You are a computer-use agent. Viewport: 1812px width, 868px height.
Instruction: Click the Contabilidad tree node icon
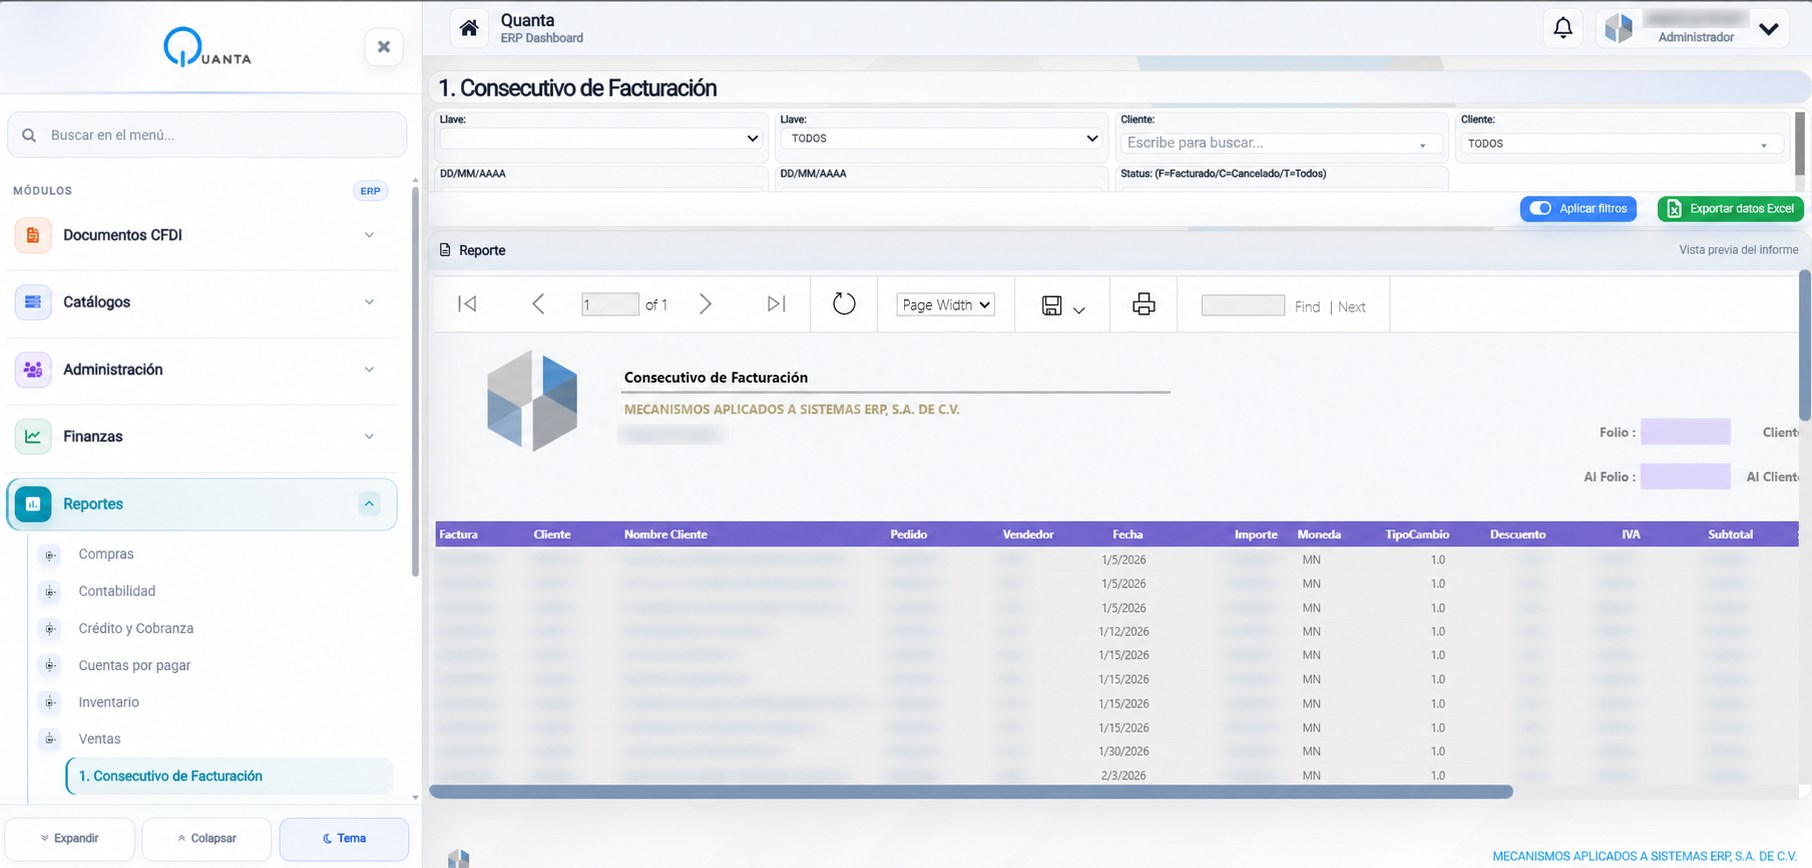coord(50,592)
